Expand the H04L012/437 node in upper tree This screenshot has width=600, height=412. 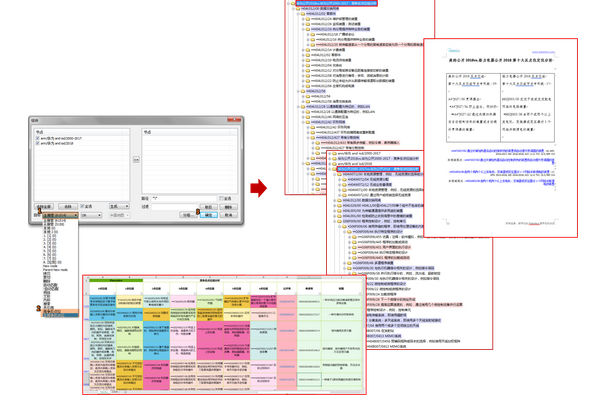click(x=308, y=132)
